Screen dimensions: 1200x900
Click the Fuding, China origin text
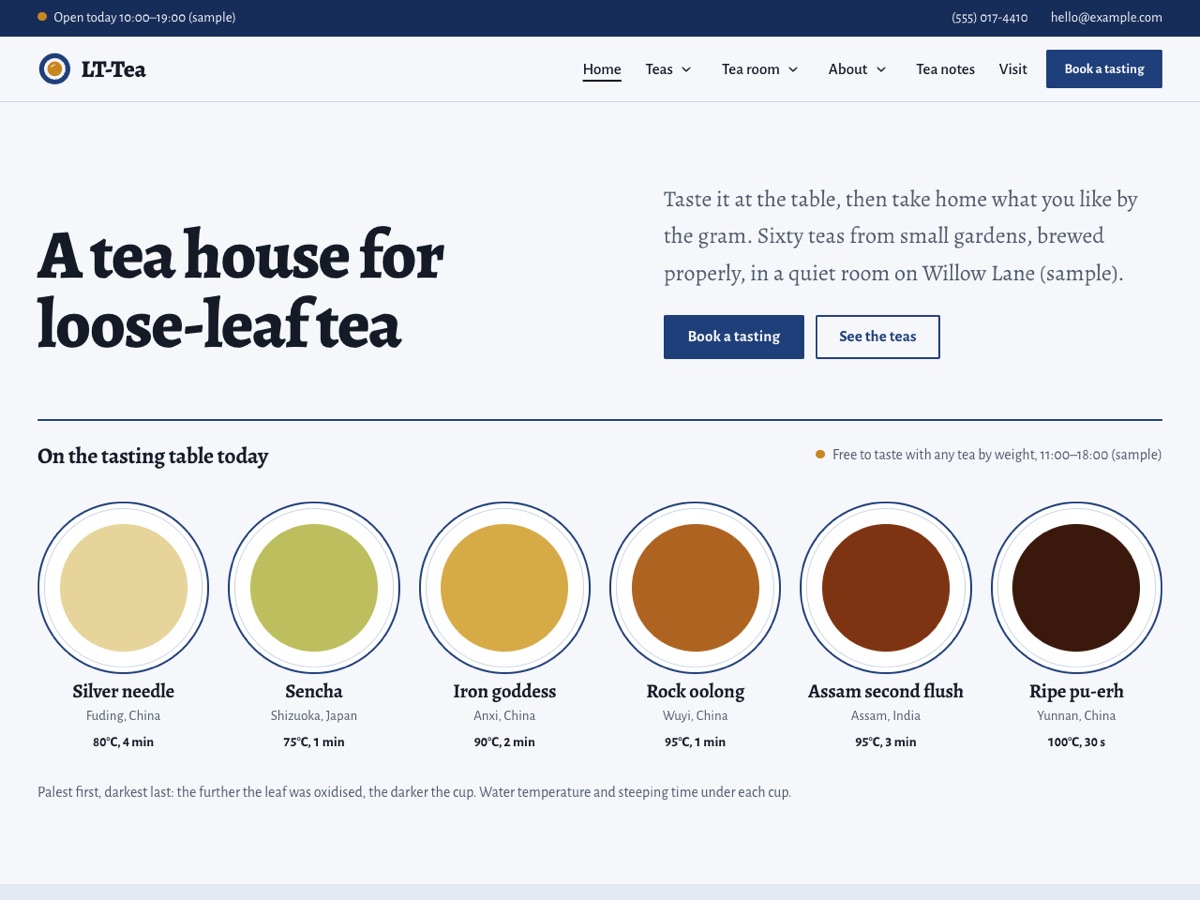point(124,716)
